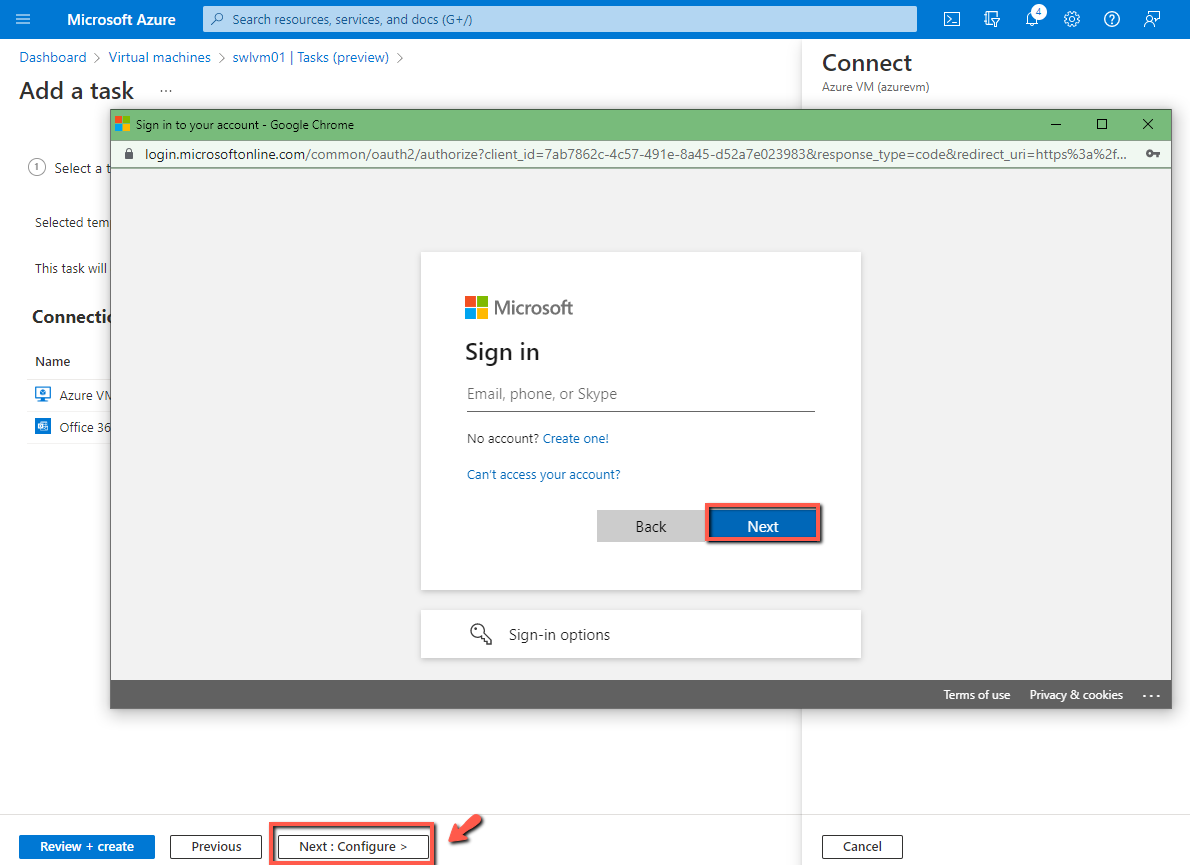View notifications bell icon

(1032, 18)
